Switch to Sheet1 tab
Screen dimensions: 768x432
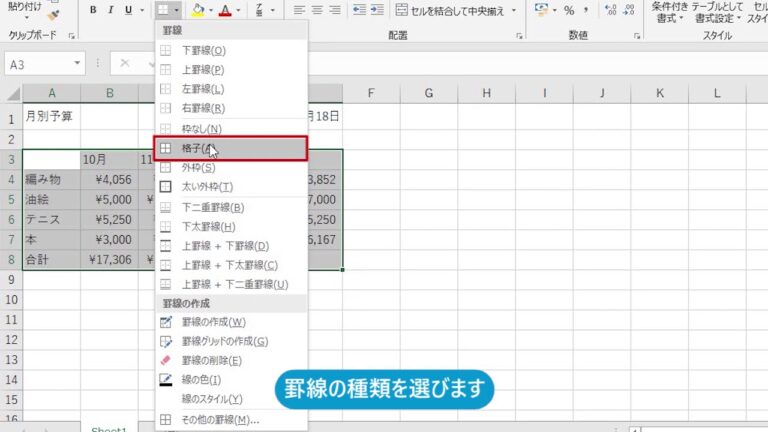pyautogui.click(x=109, y=428)
